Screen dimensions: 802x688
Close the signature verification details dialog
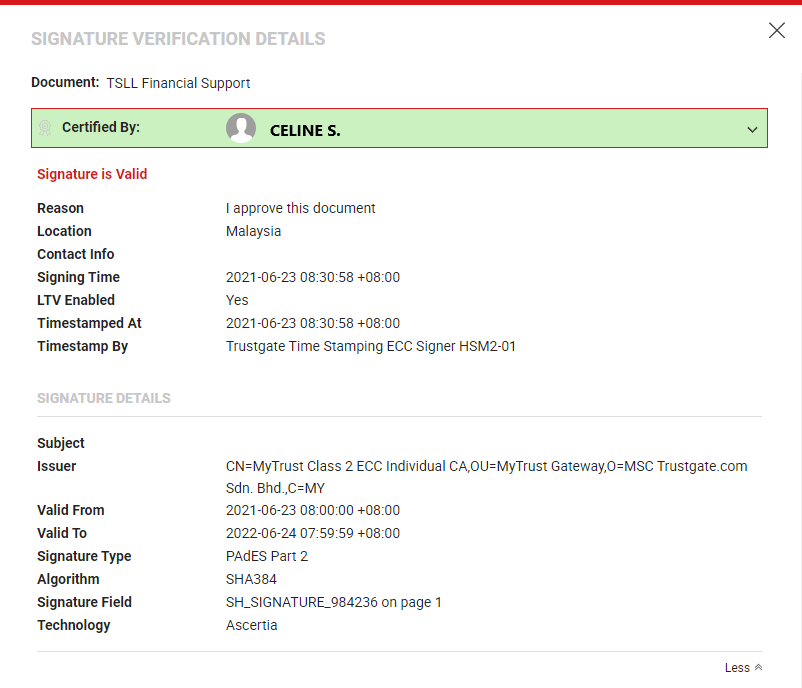[776, 30]
